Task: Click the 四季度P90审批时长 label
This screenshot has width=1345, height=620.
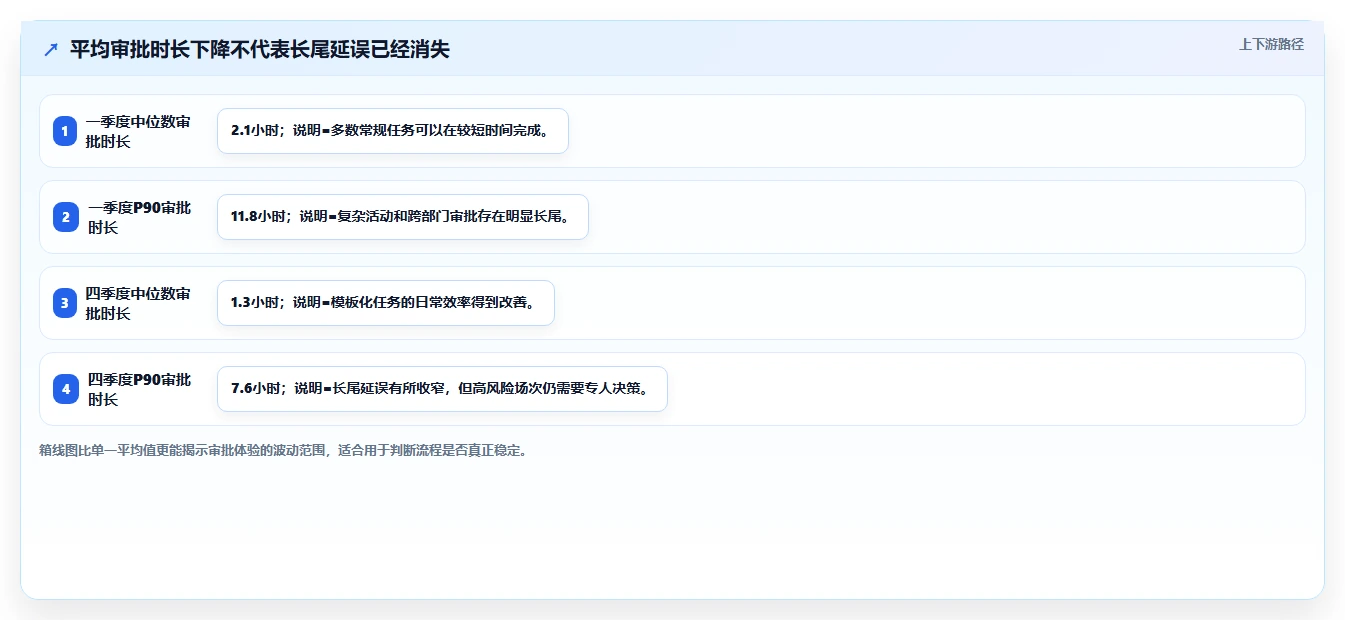Action: (139, 389)
